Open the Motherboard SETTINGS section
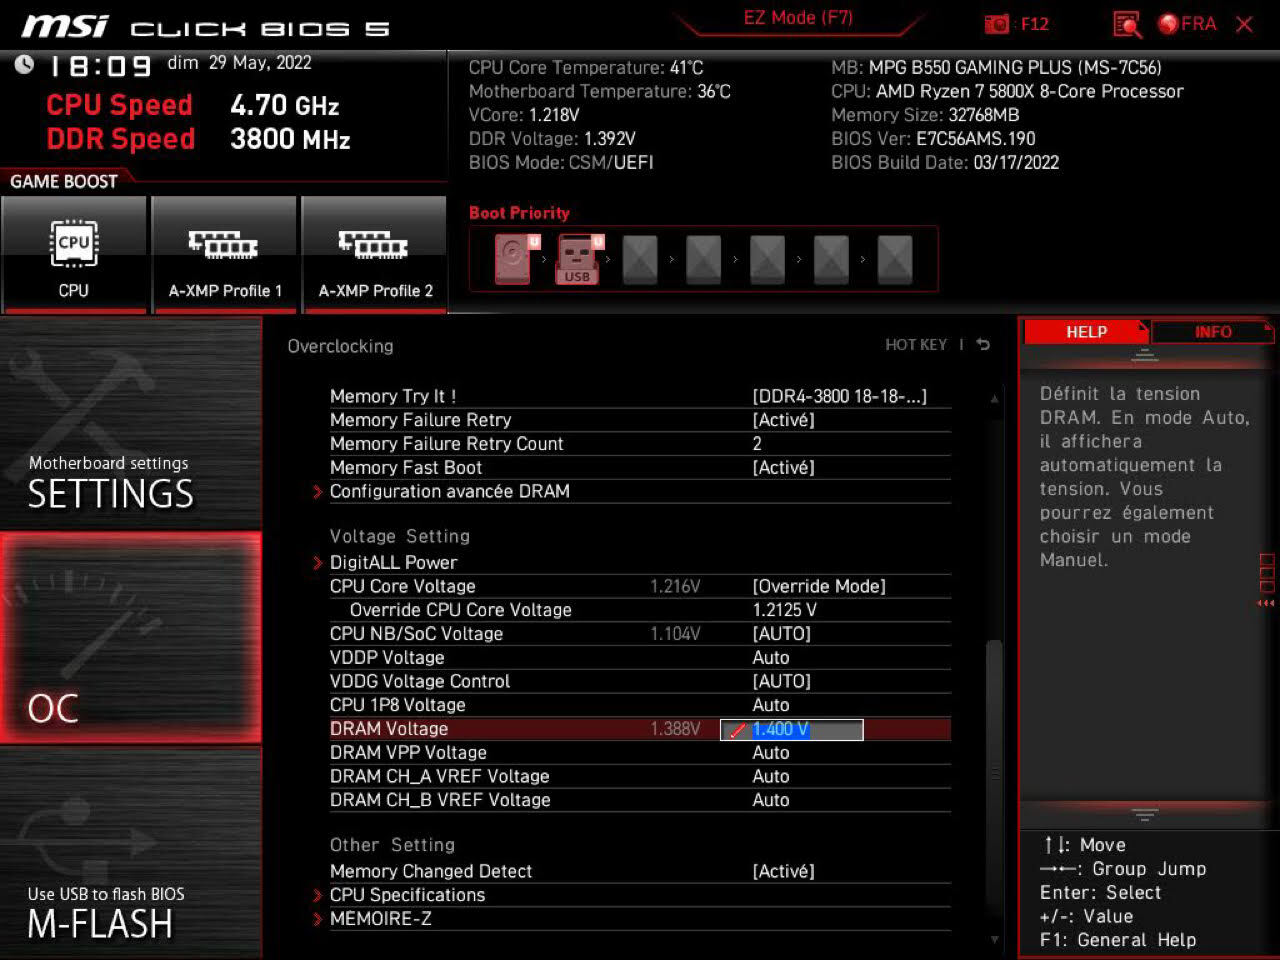This screenshot has width=1280, height=960. point(130,424)
